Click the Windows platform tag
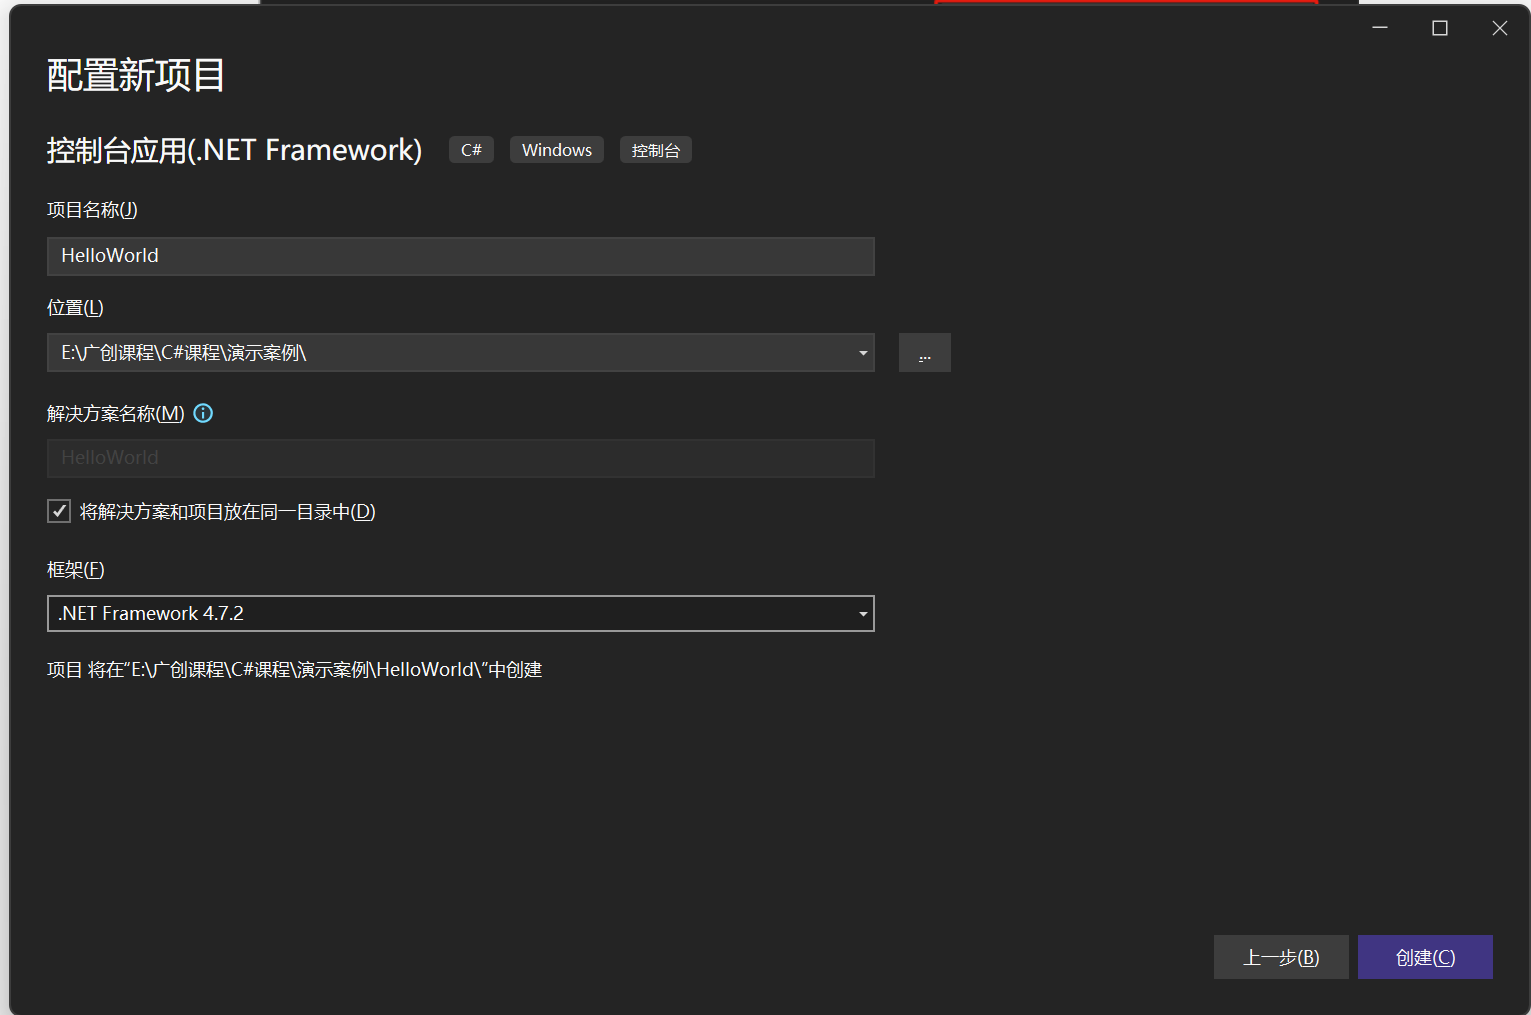Viewport: 1531px width, 1015px height. tap(556, 150)
